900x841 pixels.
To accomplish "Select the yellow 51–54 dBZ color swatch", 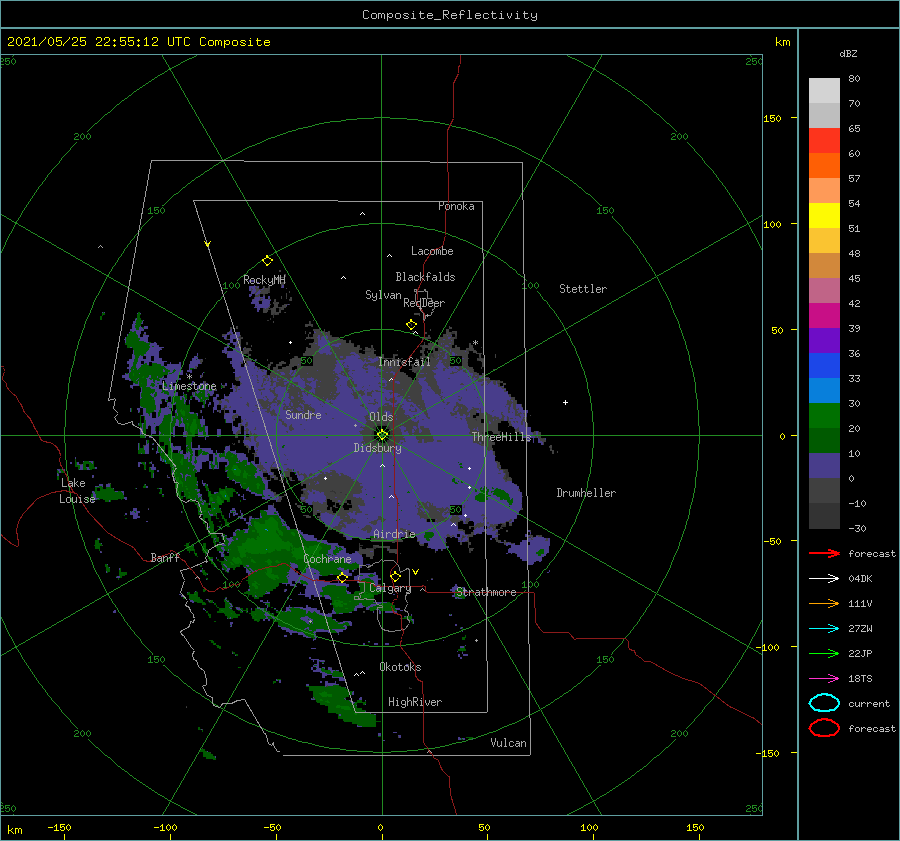I will tap(824, 216).
